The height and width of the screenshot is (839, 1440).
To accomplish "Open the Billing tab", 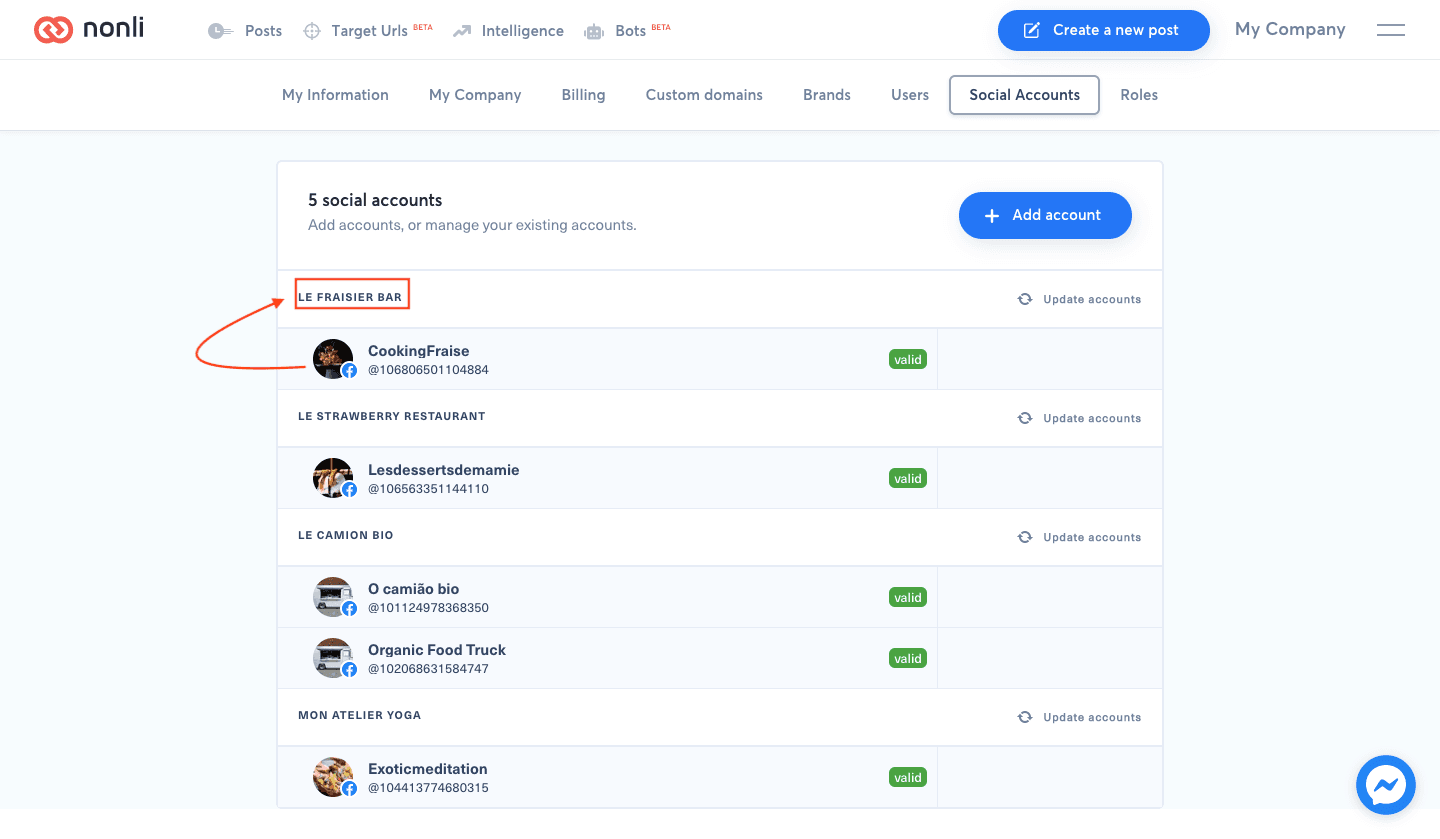I will tap(583, 95).
